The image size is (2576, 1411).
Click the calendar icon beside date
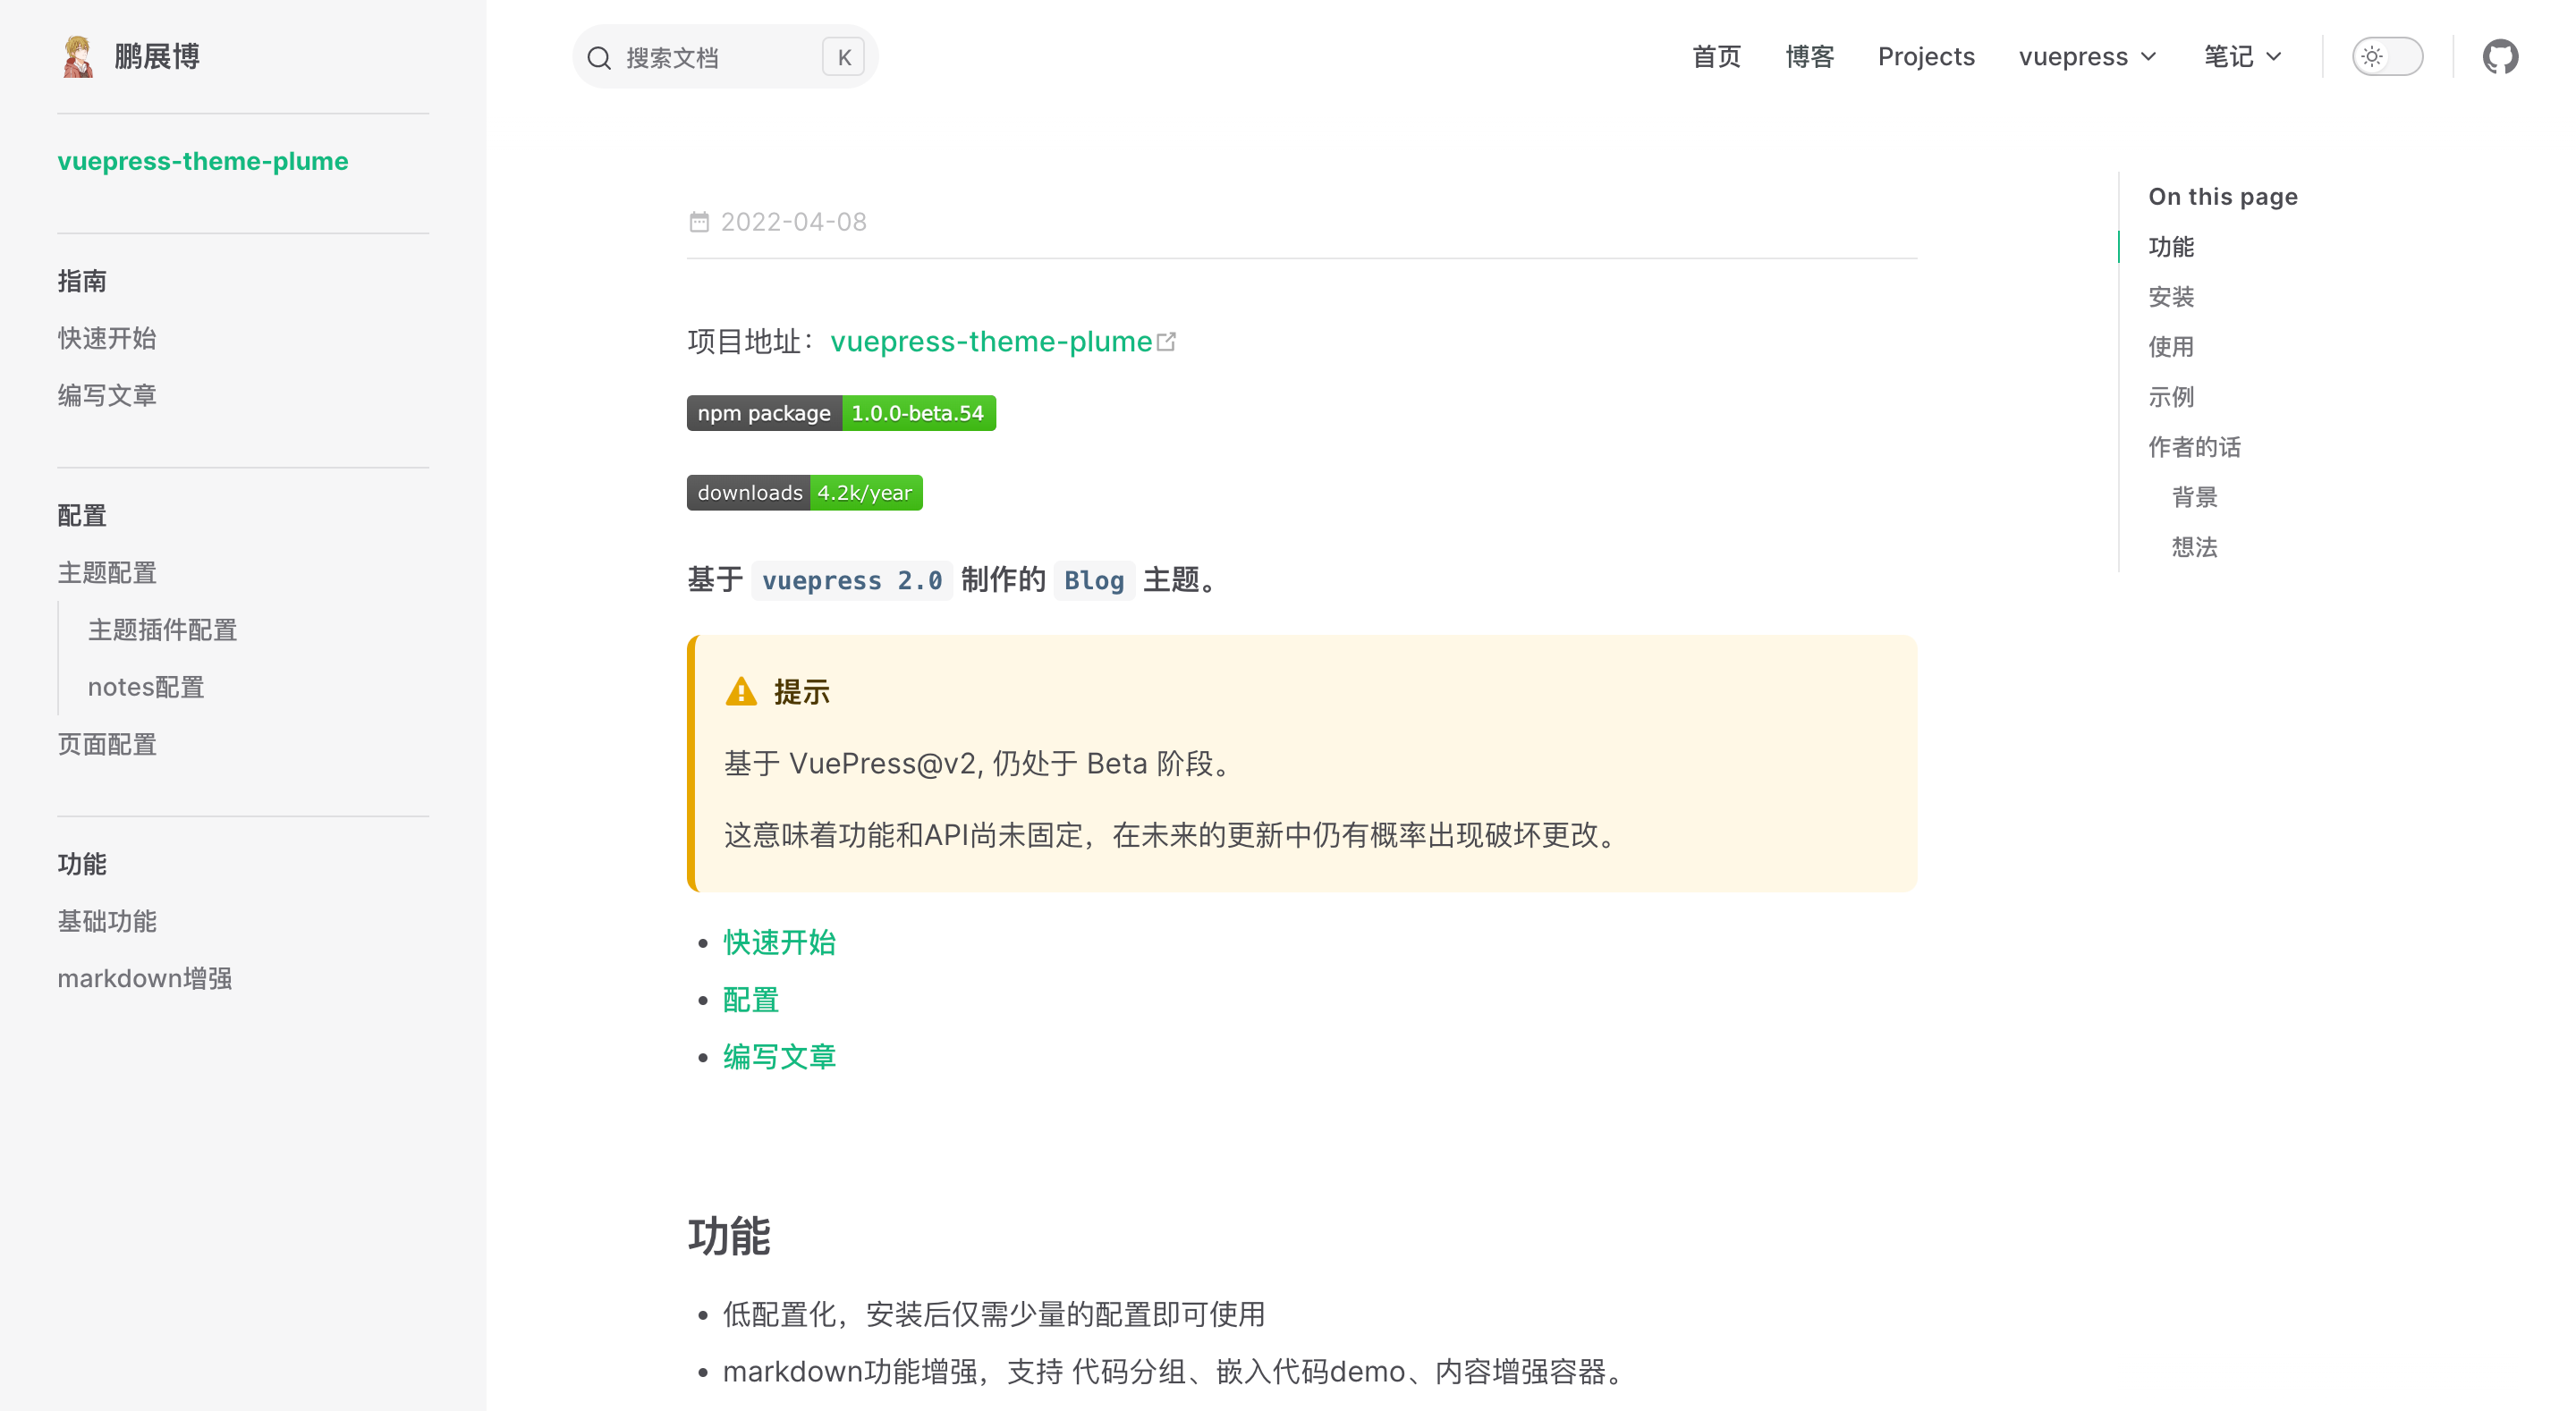699,222
